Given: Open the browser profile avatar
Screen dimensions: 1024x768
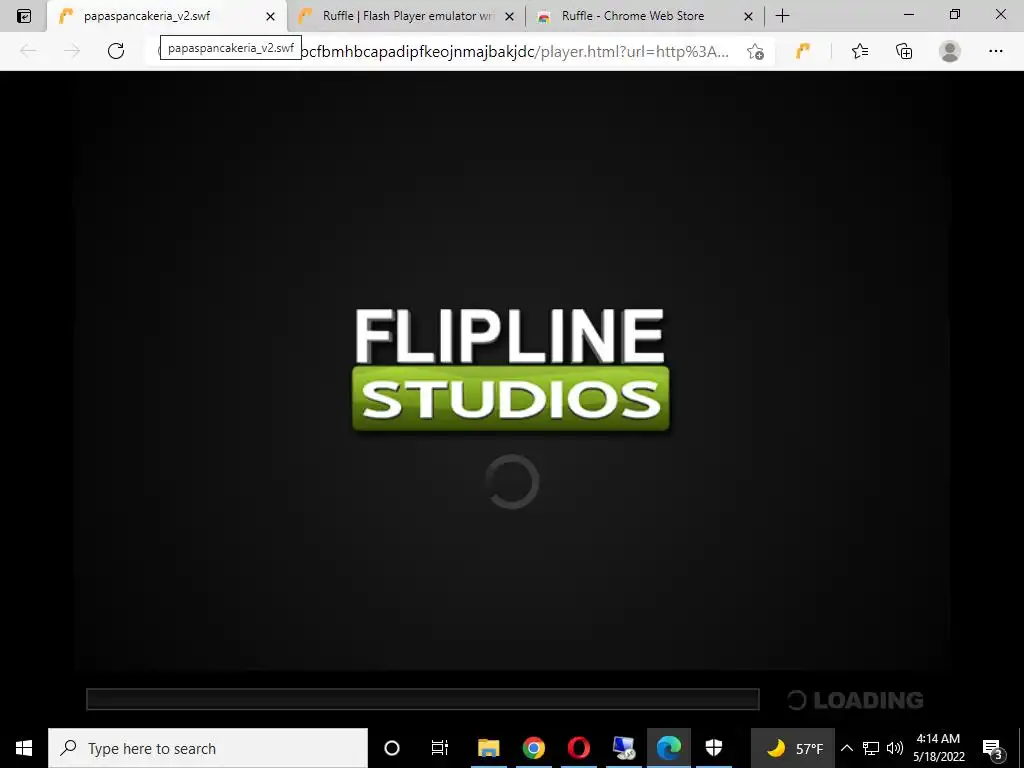Looking at the screenshot, I should click(x=950, y=51).
